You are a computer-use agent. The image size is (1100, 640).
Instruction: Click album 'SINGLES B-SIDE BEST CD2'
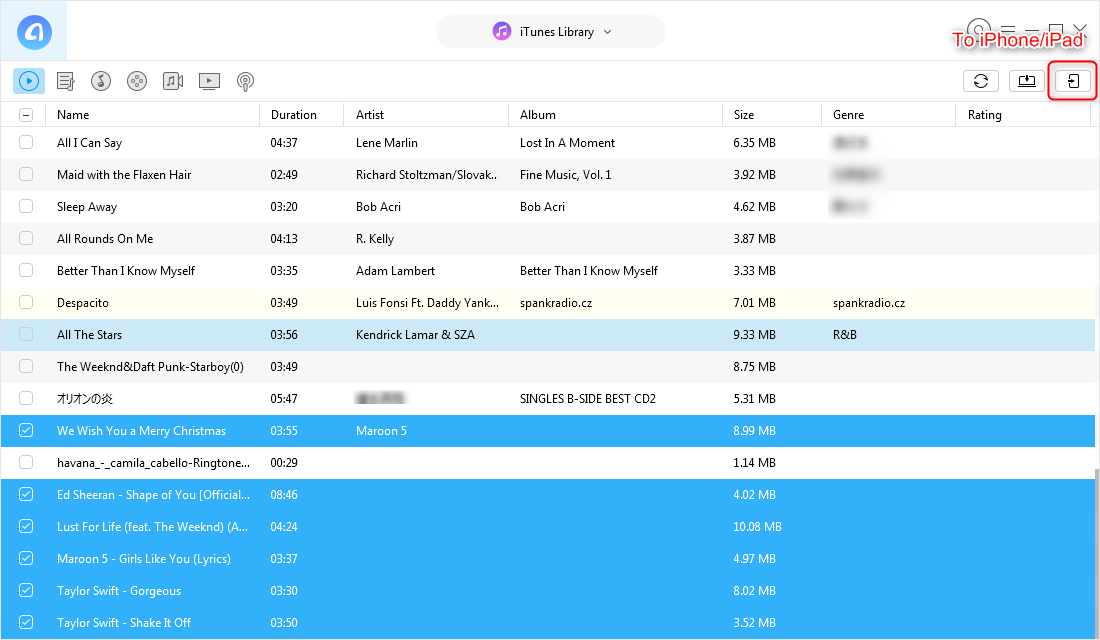coord(588,399)
